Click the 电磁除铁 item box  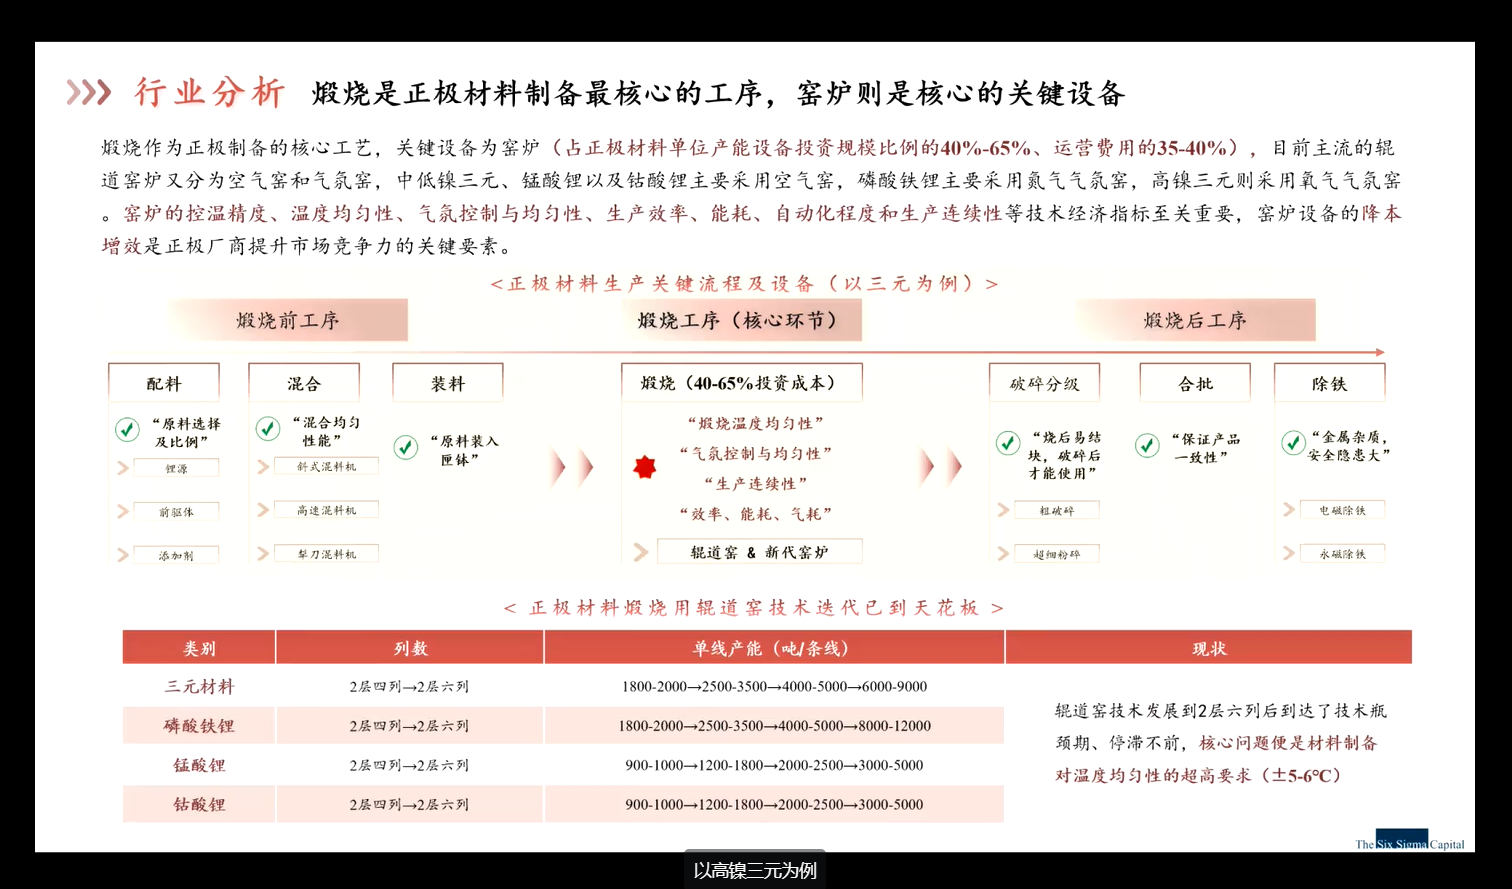click(1342, 510)
